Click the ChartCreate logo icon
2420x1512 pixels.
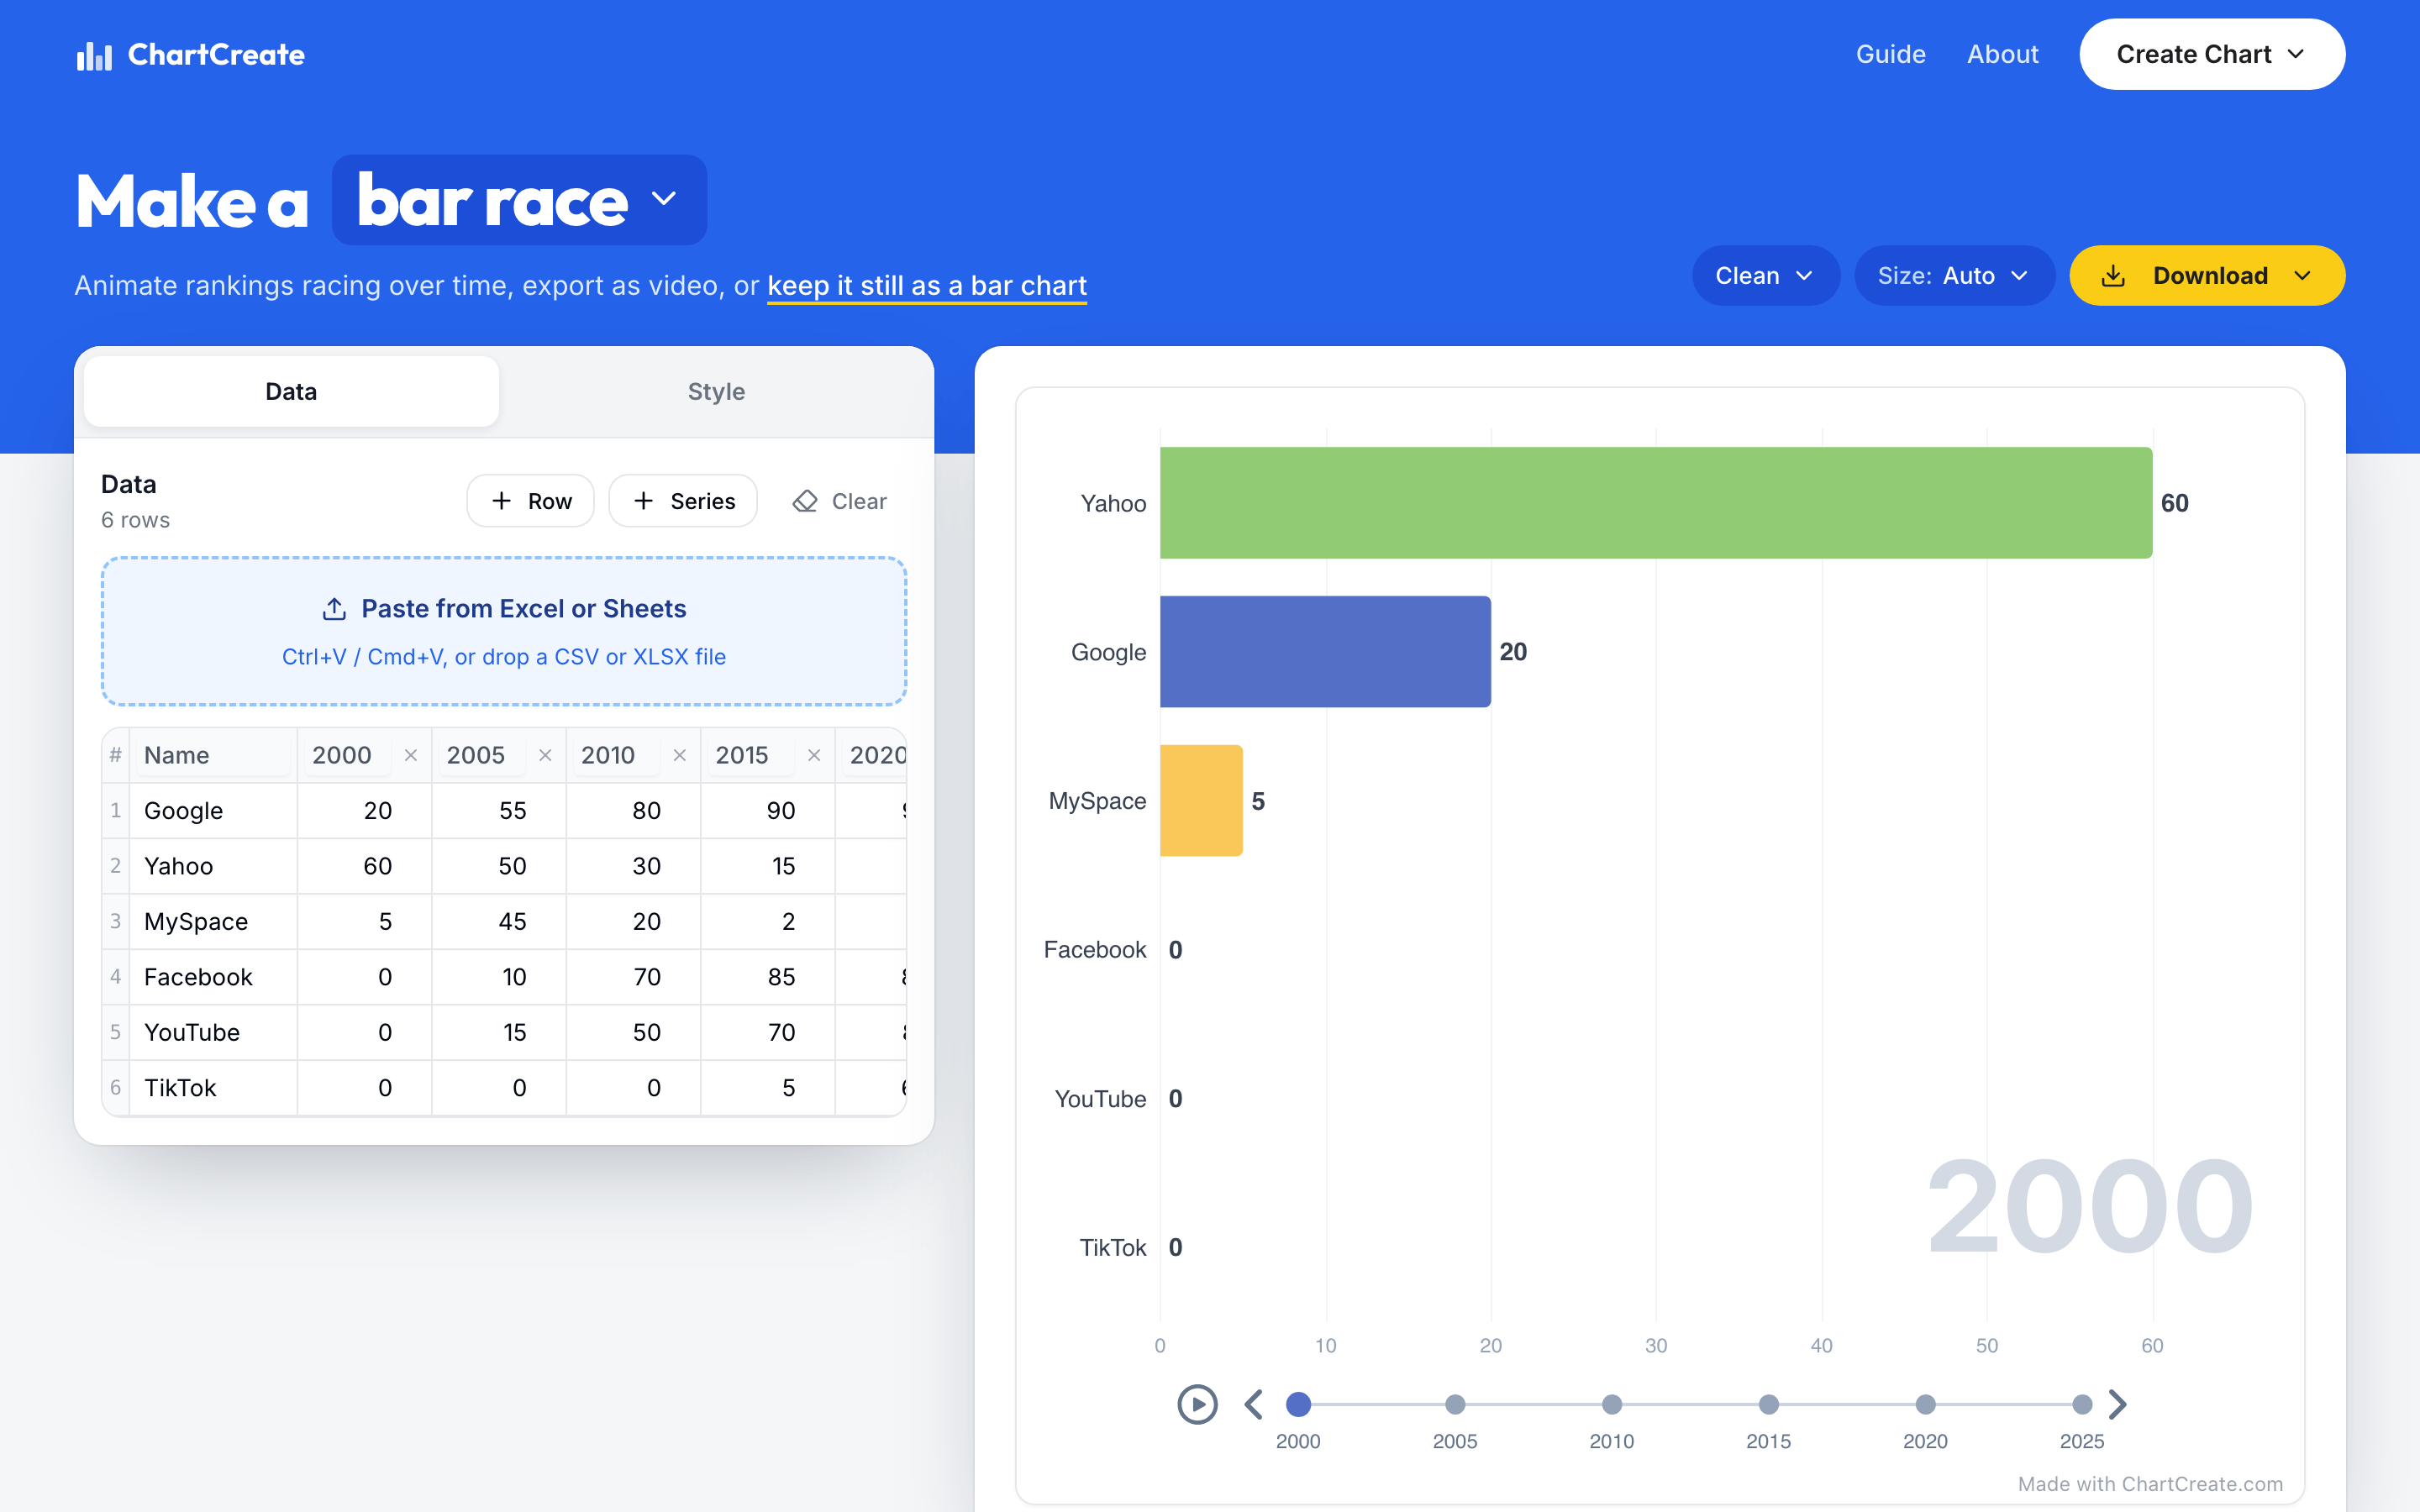pos(94,55)
